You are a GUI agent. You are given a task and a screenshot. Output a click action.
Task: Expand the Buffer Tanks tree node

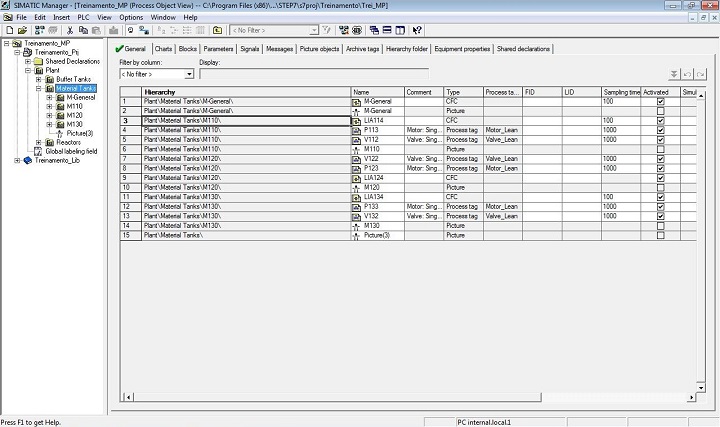click(x=39, y=79)
